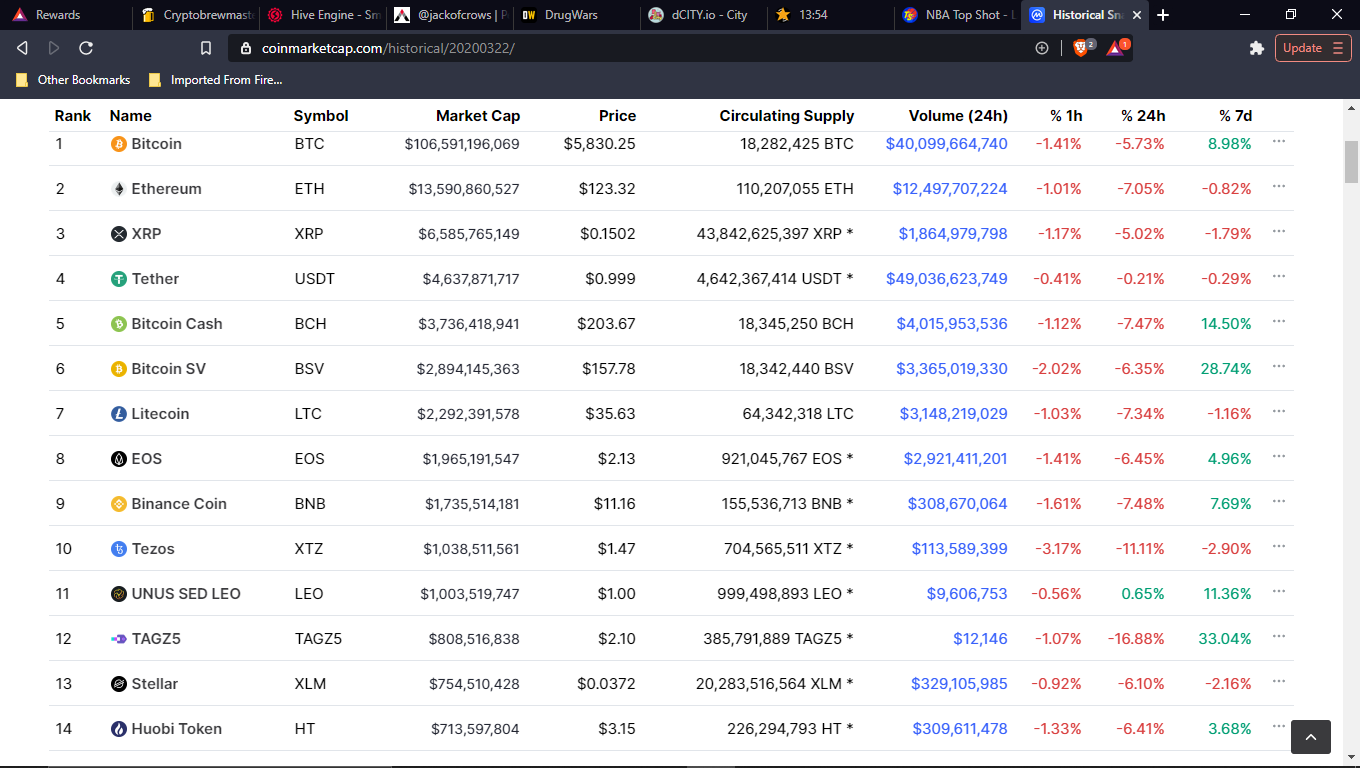This screenshot has width=1360, height=768.
Task: Click the Update button in toolbar
Action: coord(1312,48)
